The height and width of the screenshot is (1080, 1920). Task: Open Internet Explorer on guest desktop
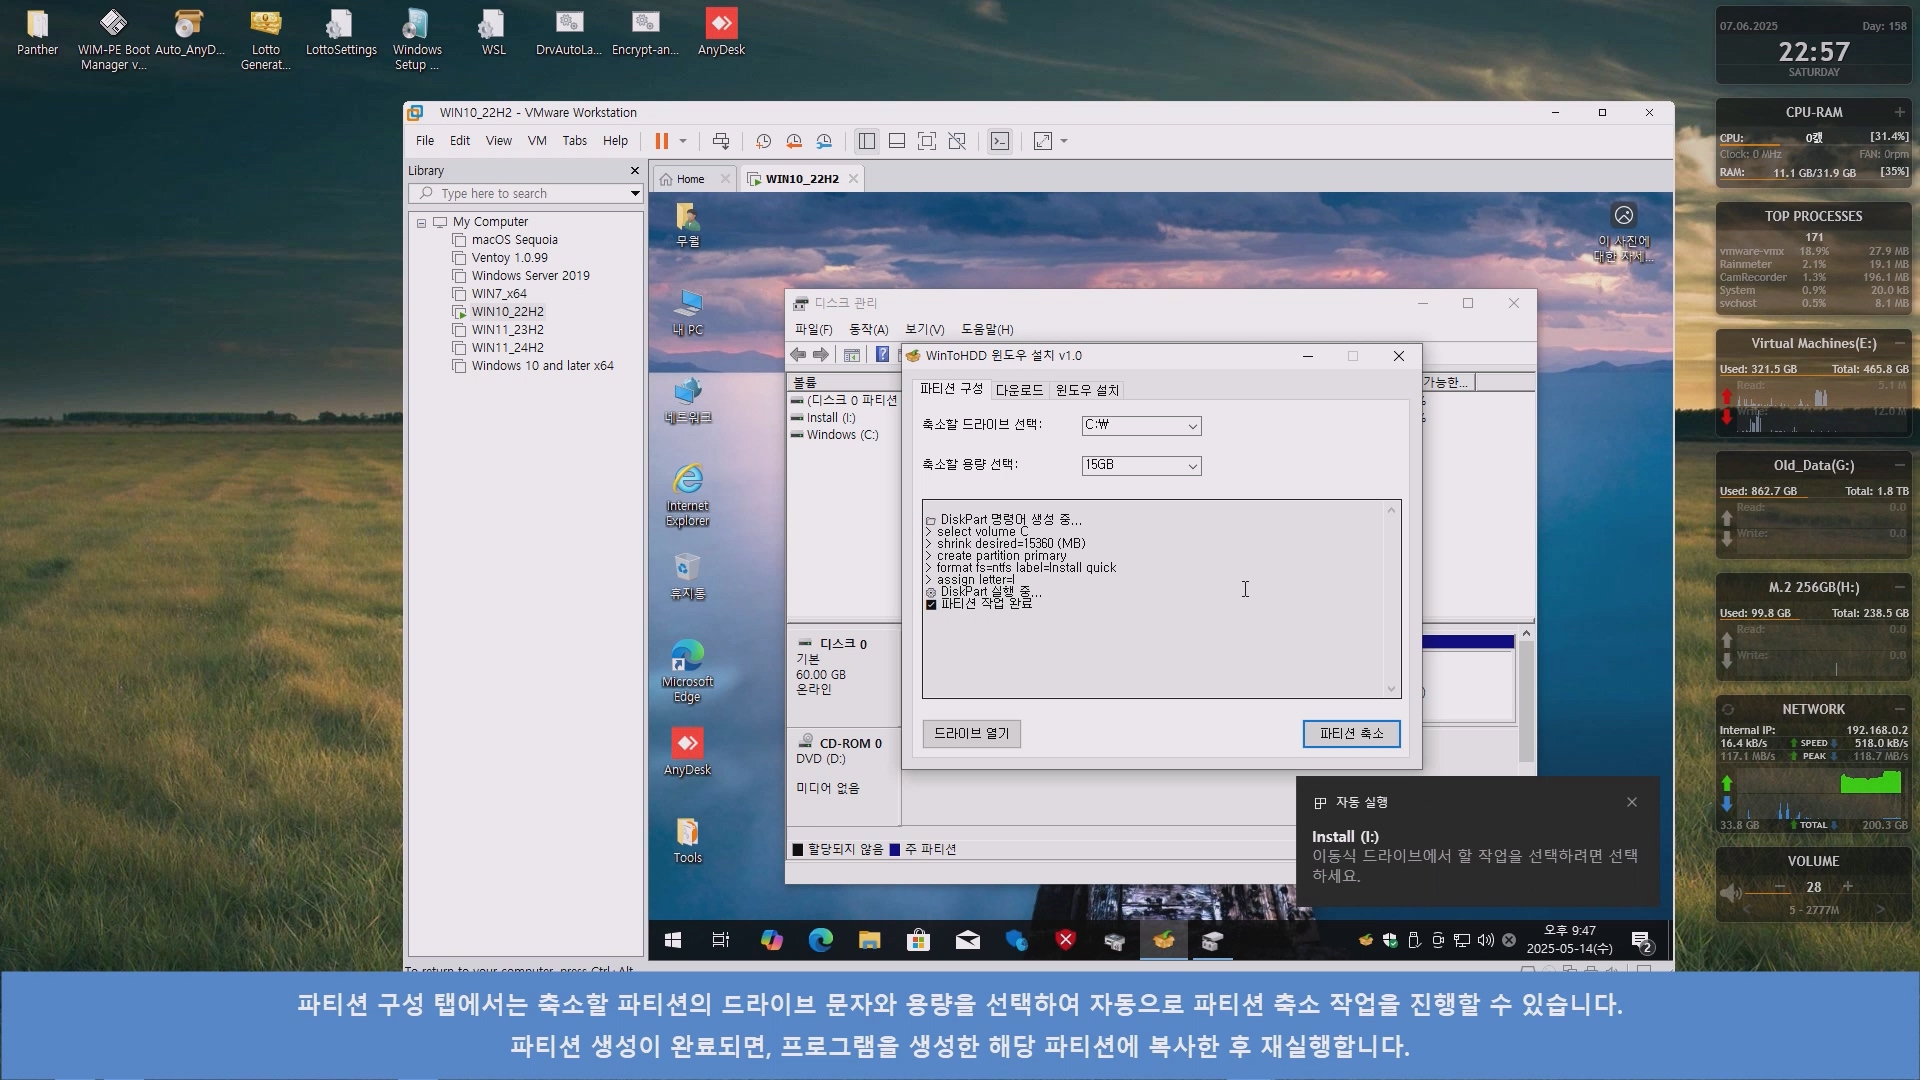tap(687, 495)
